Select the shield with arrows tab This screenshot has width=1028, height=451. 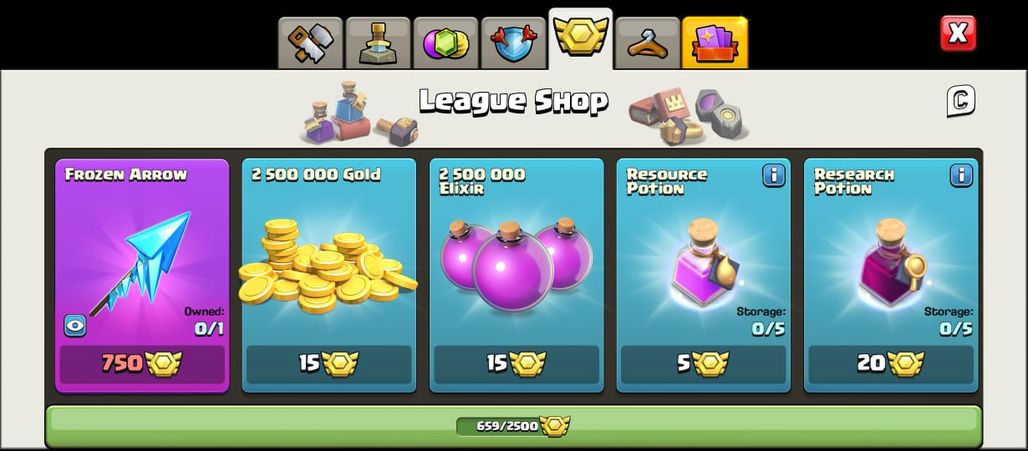click(x=513, y=43)
